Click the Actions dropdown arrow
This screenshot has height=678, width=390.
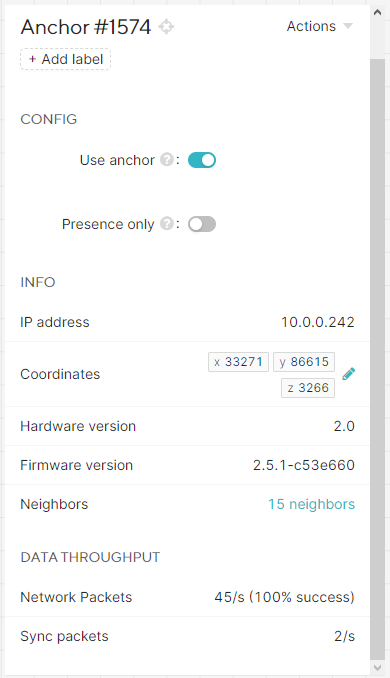[x=348, y=26]
